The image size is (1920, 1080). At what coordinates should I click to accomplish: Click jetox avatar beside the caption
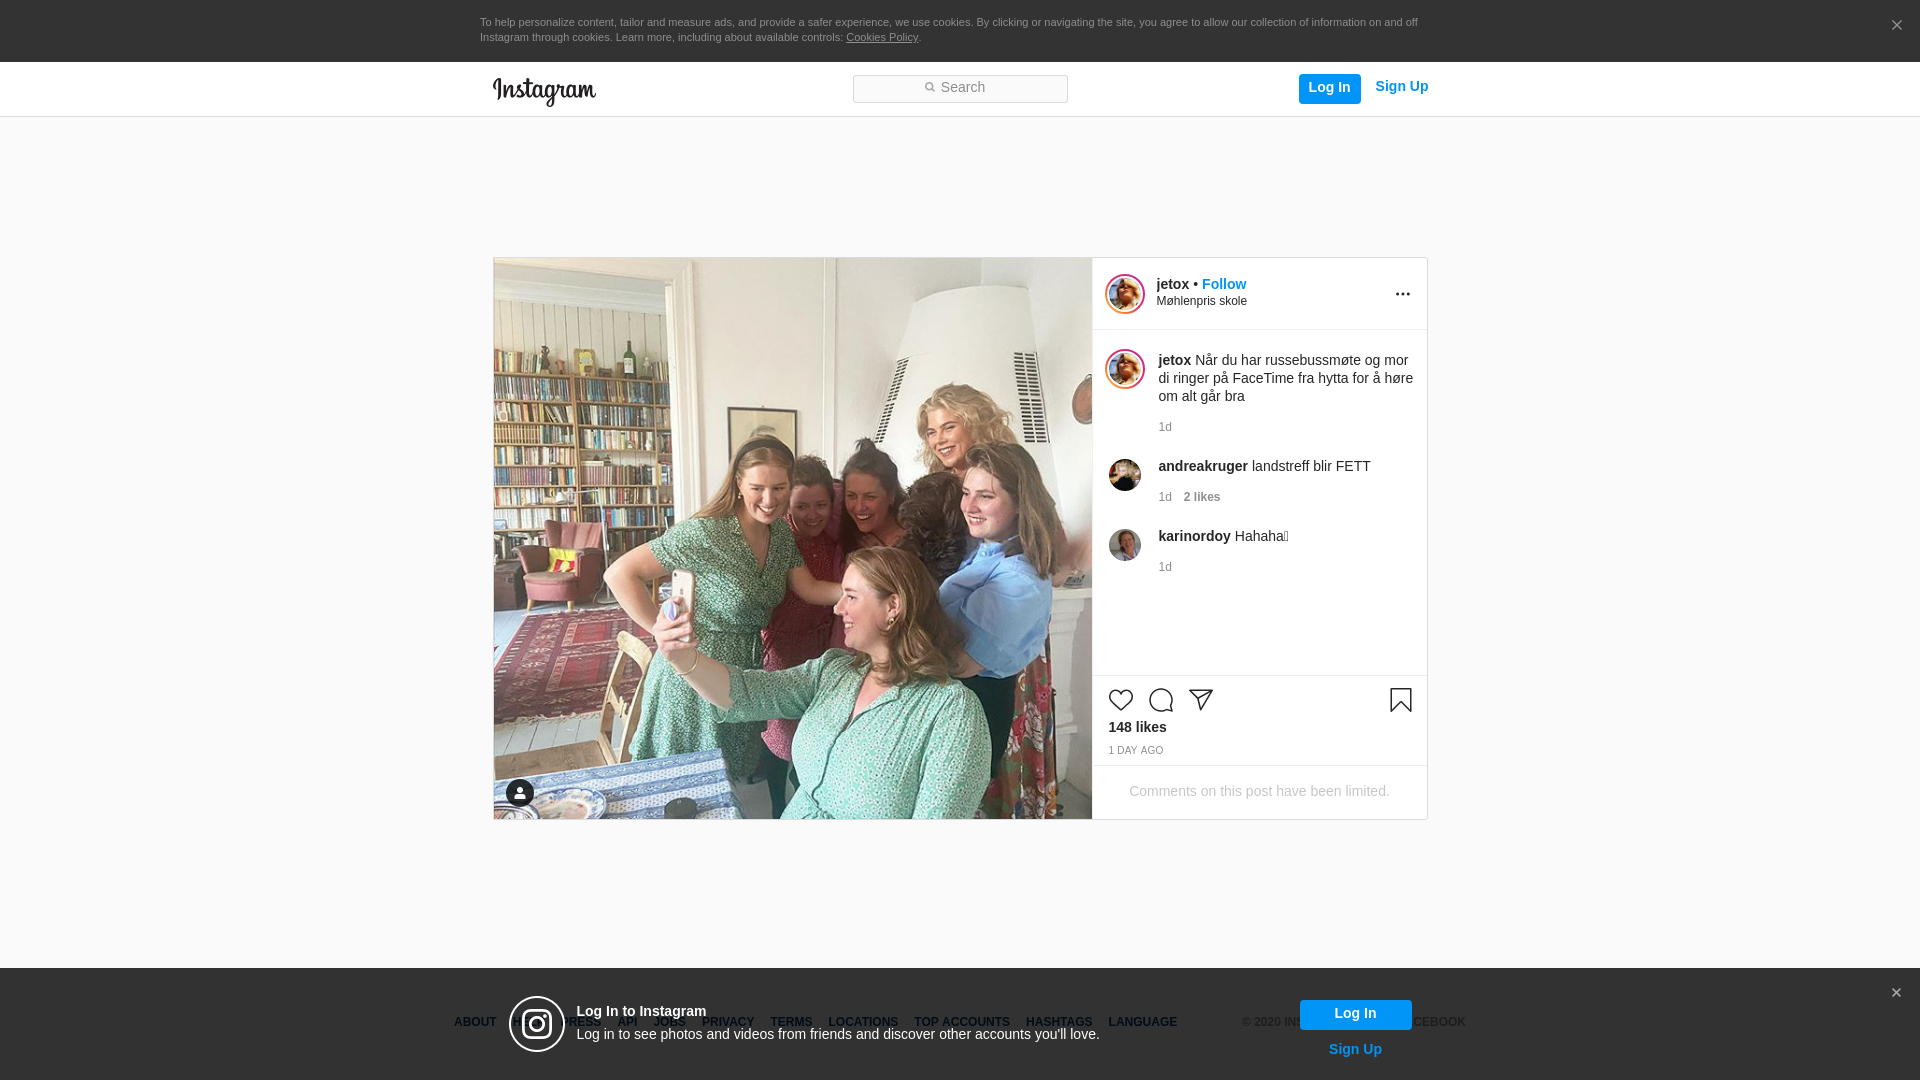coord(1124,369)
